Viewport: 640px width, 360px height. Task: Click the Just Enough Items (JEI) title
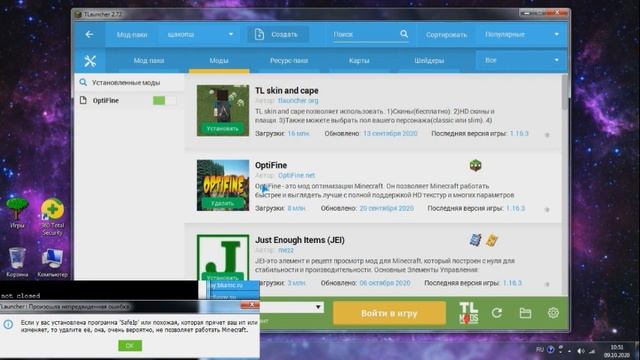coord(300,240)
